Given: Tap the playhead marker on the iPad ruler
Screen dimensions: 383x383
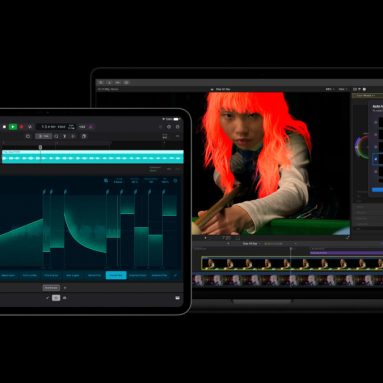Looking at the screenshot, I should point(40,147).
